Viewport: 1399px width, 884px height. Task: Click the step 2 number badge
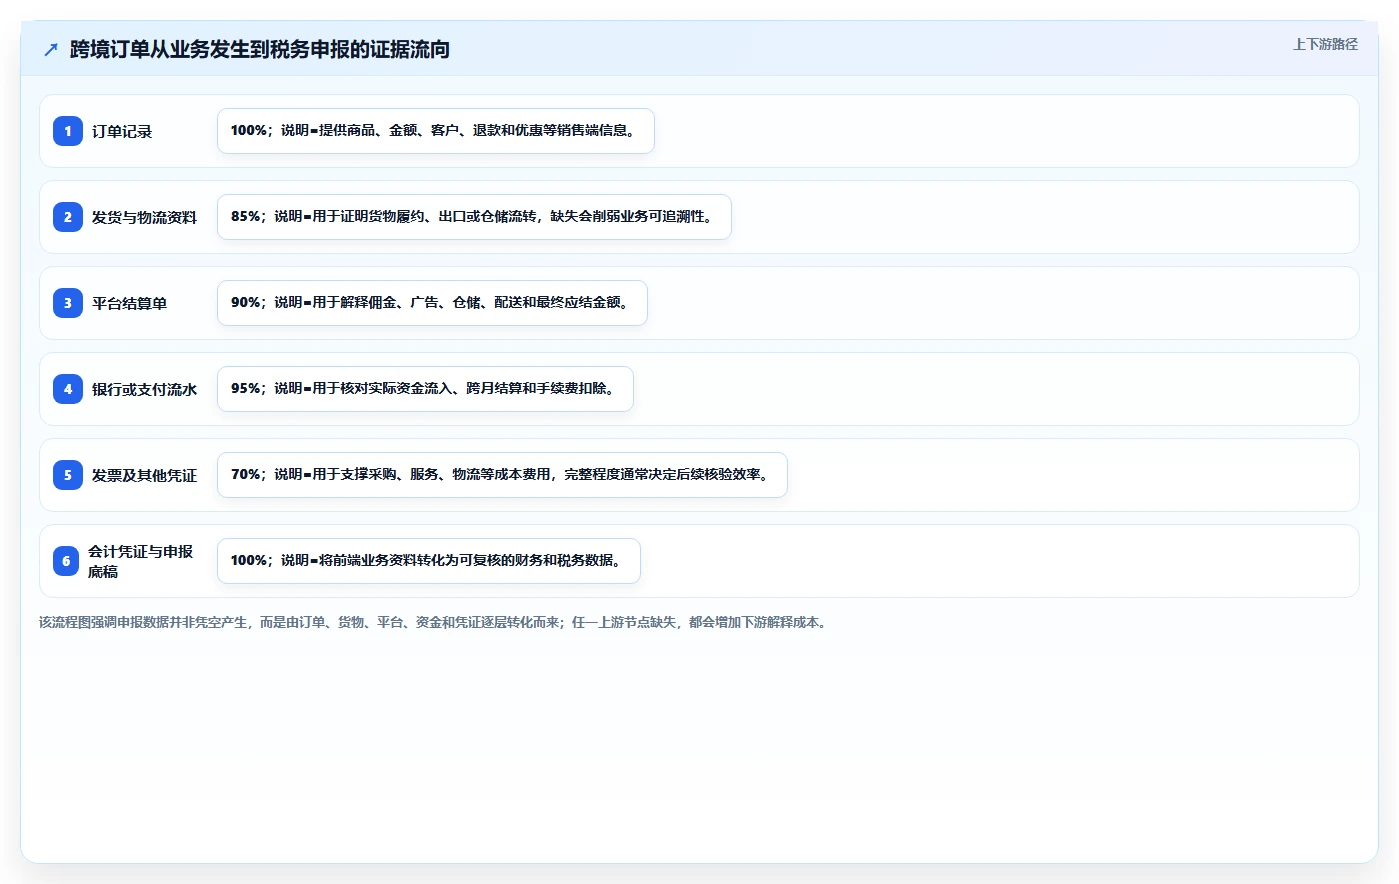coord(68,217)
